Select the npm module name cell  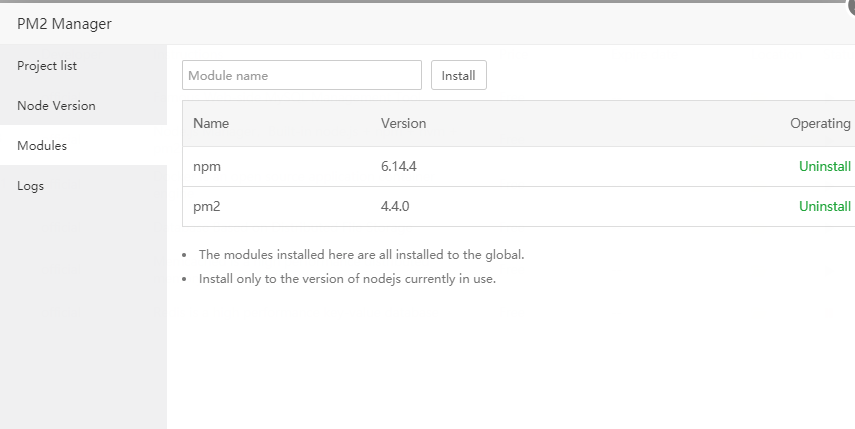207,167
